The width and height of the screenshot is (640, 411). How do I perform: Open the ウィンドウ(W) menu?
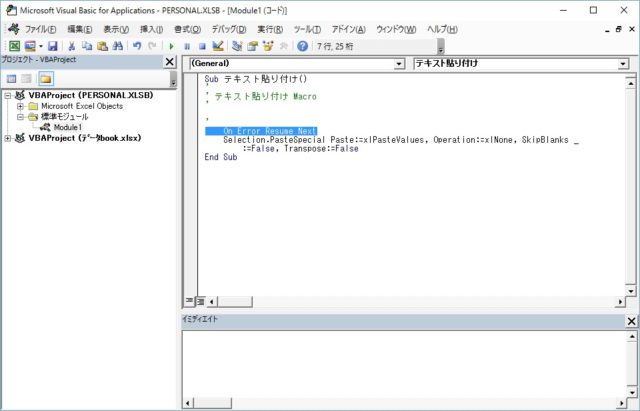pos(396,29)
